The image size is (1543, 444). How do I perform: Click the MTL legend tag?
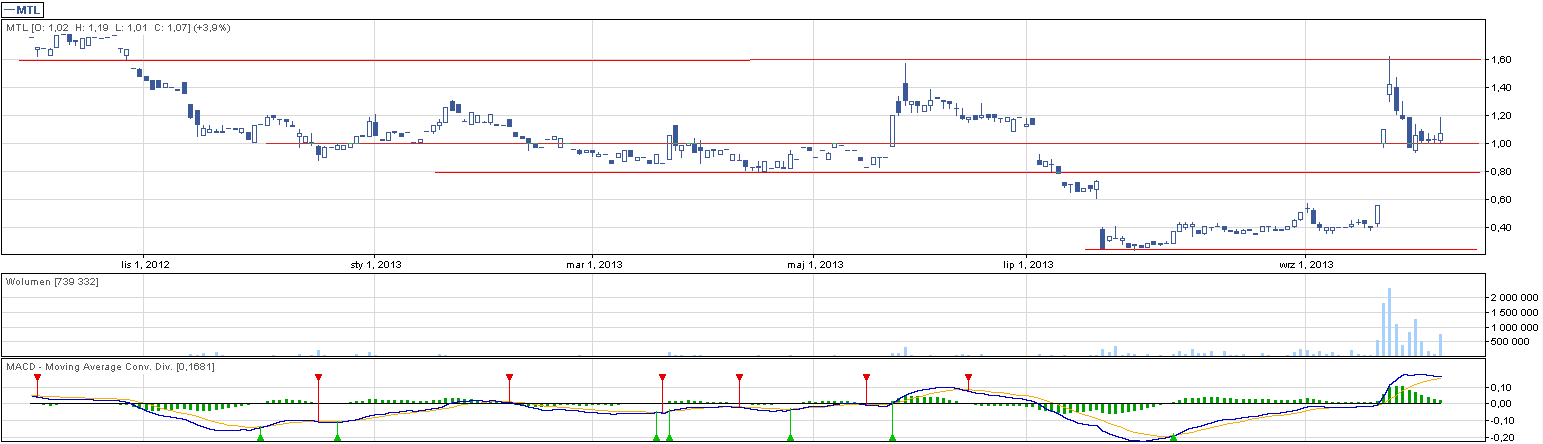[24, 9]
